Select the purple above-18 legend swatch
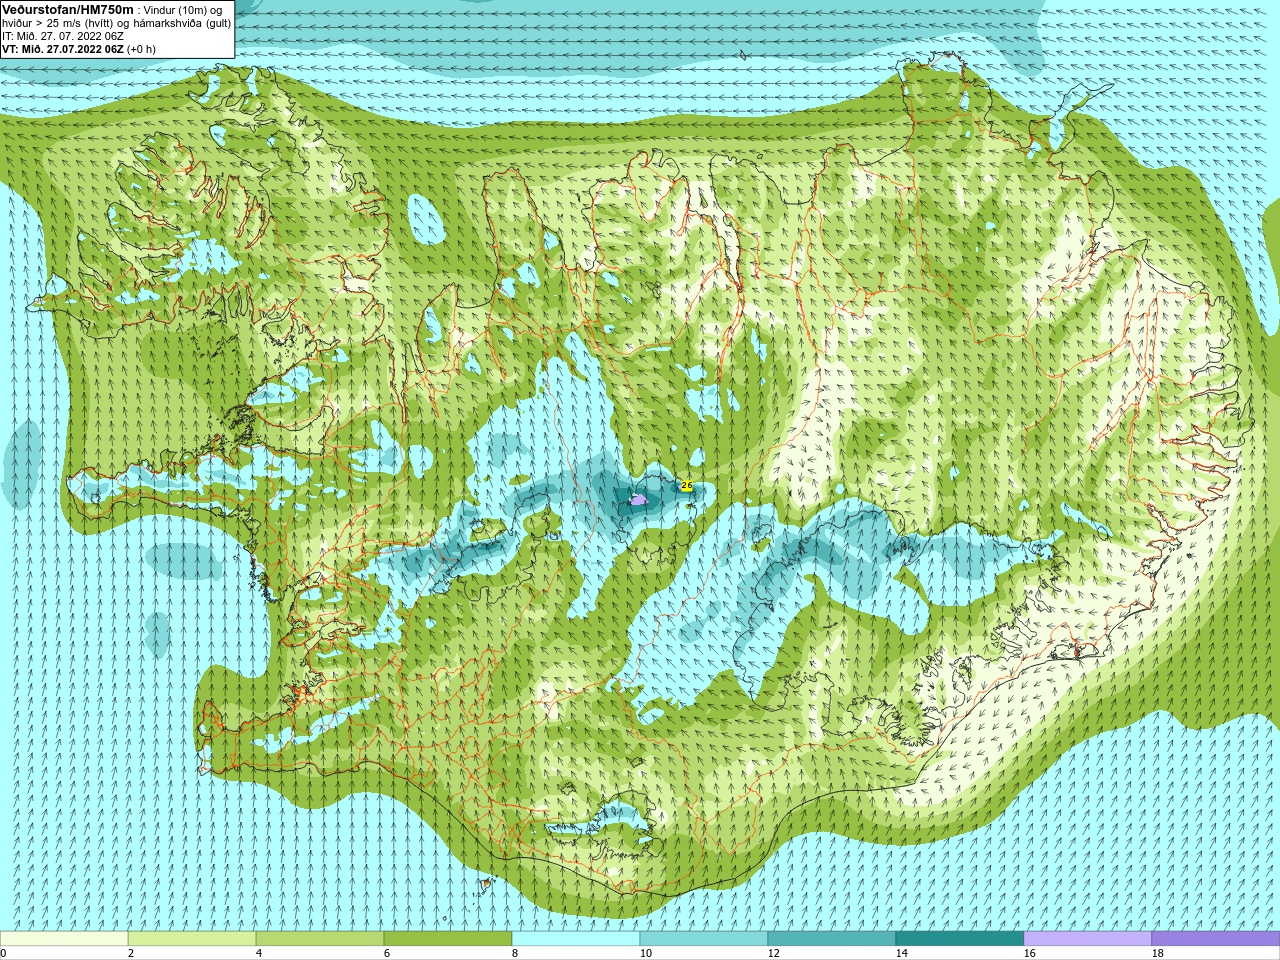Viewport: 1280px width, 960px height. pos(1216,939)
